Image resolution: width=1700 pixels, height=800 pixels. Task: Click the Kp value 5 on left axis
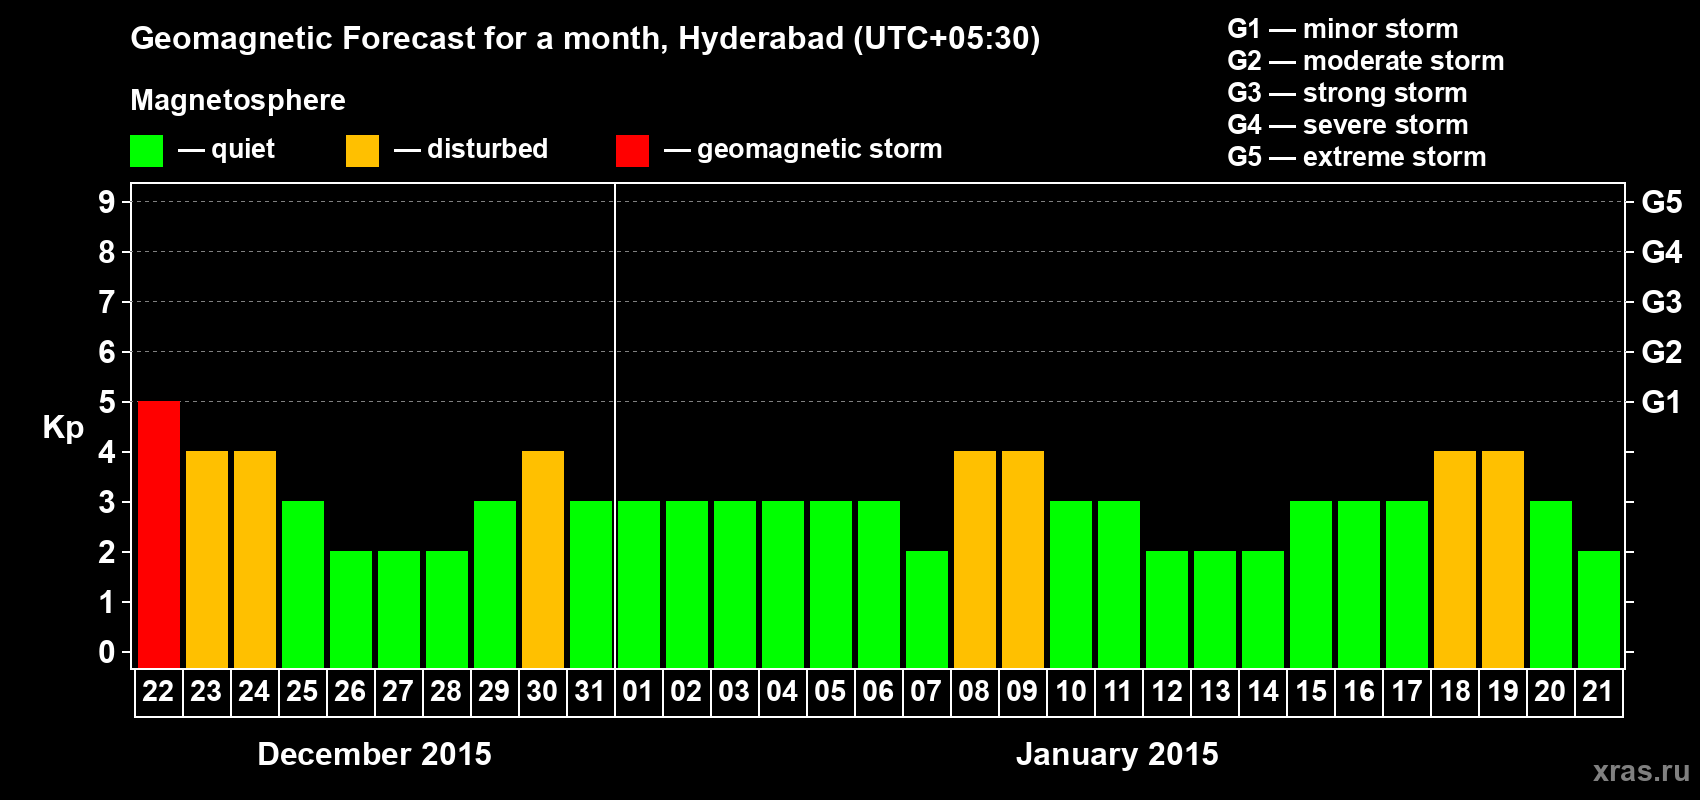point(107,402)
